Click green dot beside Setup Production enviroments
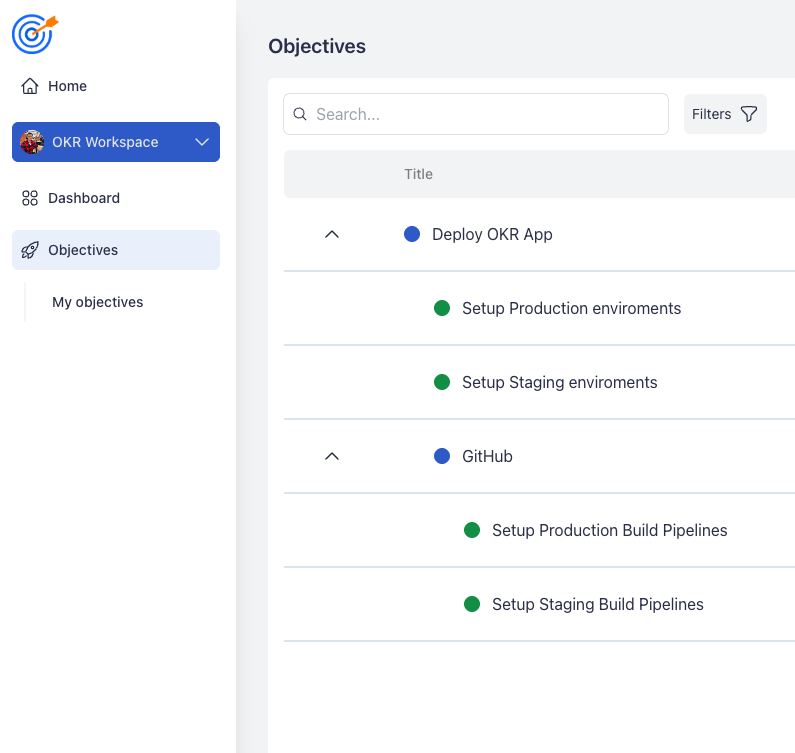The width and height of the screenshot is (795, 753). click(x=442, y=308)
